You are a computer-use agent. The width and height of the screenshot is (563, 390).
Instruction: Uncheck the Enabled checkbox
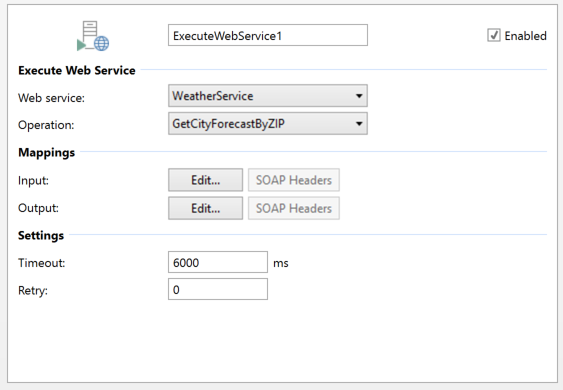[x=494, y=35]
